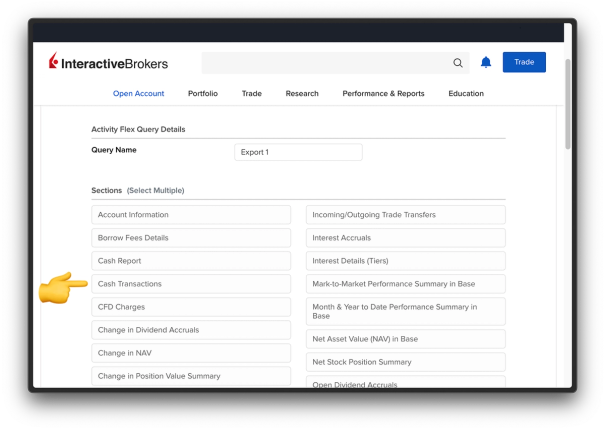The width and height of the screenshot is (605, 430).
Task: Select Net Stock Position Summary section
Action: coord(406,362)
